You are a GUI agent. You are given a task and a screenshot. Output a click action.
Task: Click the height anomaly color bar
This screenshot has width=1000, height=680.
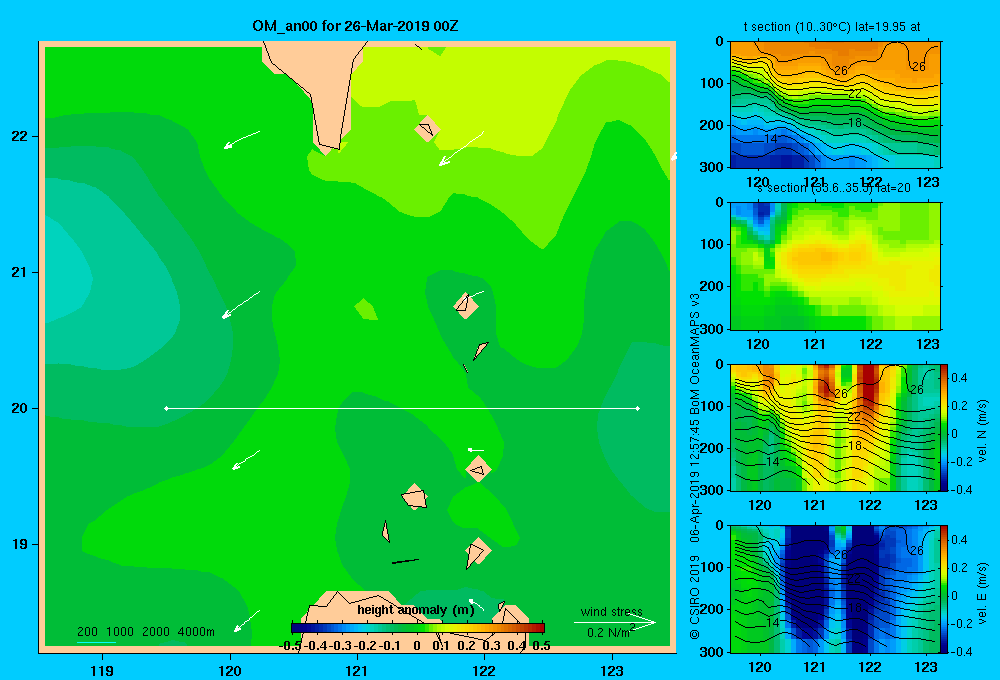click(x=418, y=628)
